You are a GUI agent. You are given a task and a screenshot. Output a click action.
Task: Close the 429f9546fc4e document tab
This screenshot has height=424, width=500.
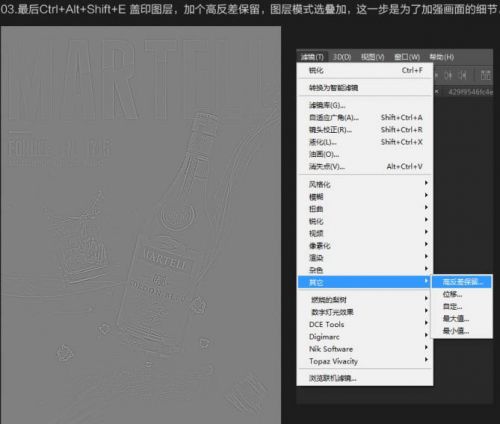437,92
